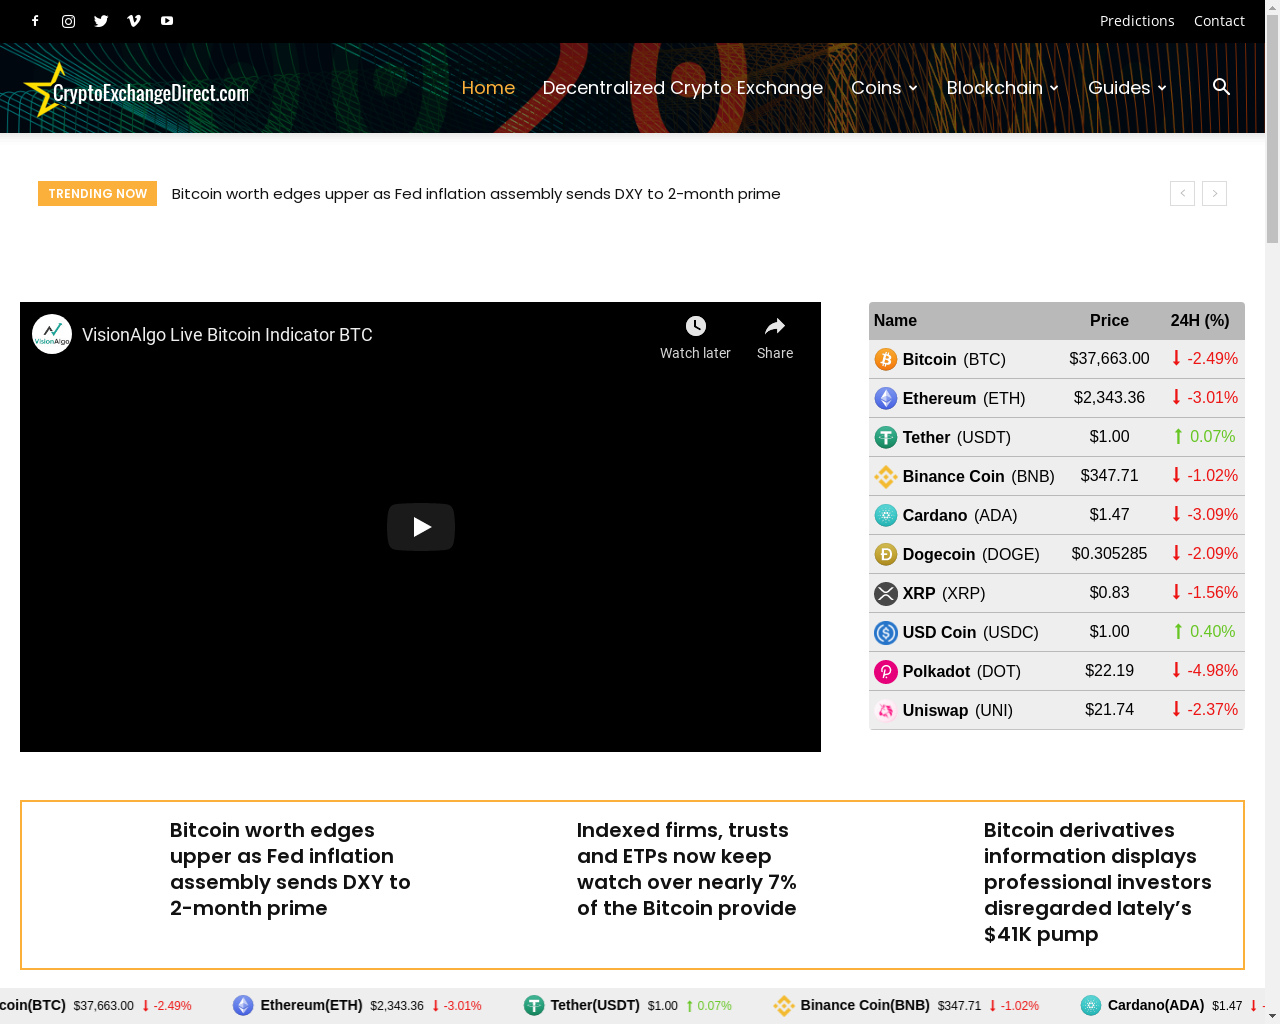Click Tether change 0.07% in table
This screenshot has height=1024, width=1280.
[1205, 436]
